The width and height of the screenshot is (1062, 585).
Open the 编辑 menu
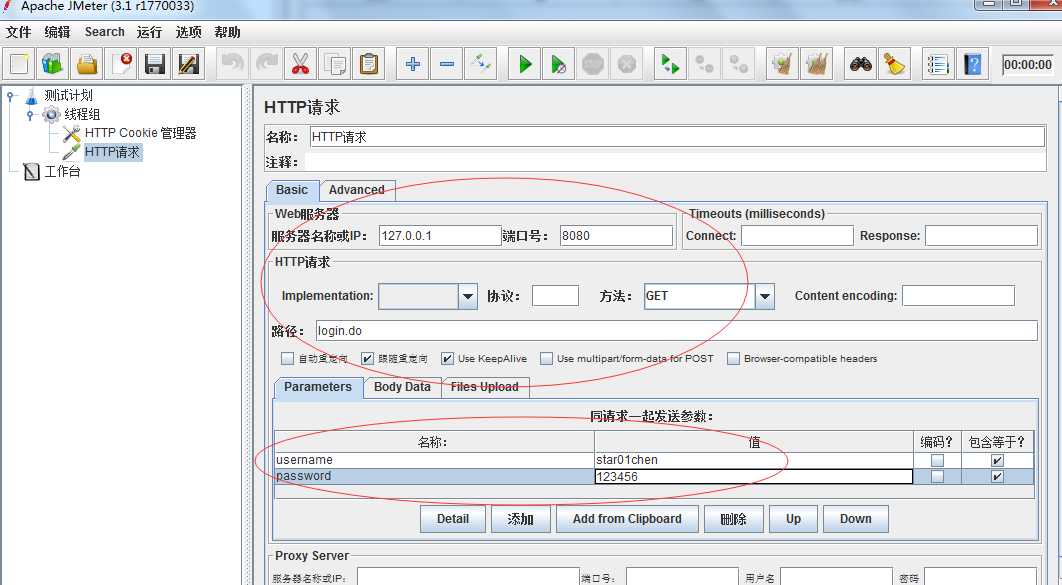click(58, 32)
